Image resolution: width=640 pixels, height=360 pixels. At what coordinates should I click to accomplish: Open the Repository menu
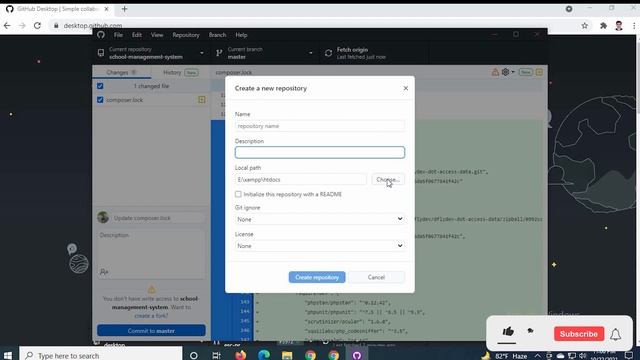[186, 35]
